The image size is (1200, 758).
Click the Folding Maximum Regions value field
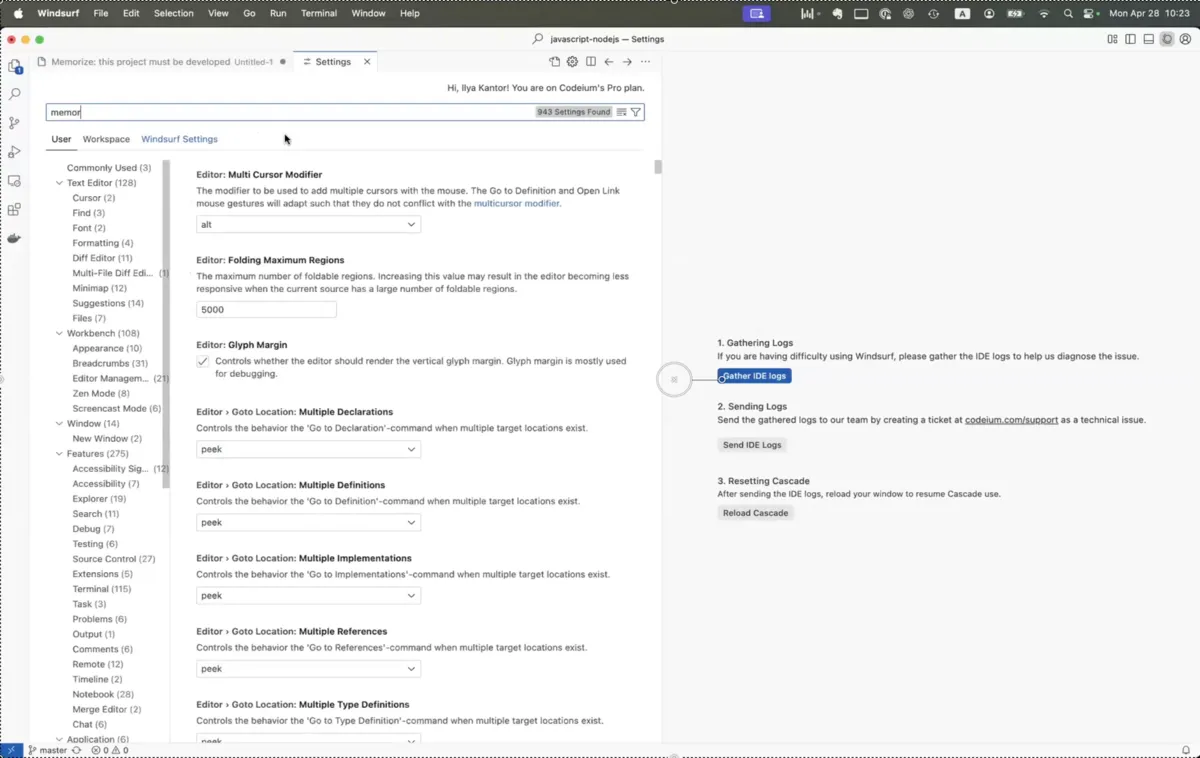266,310
